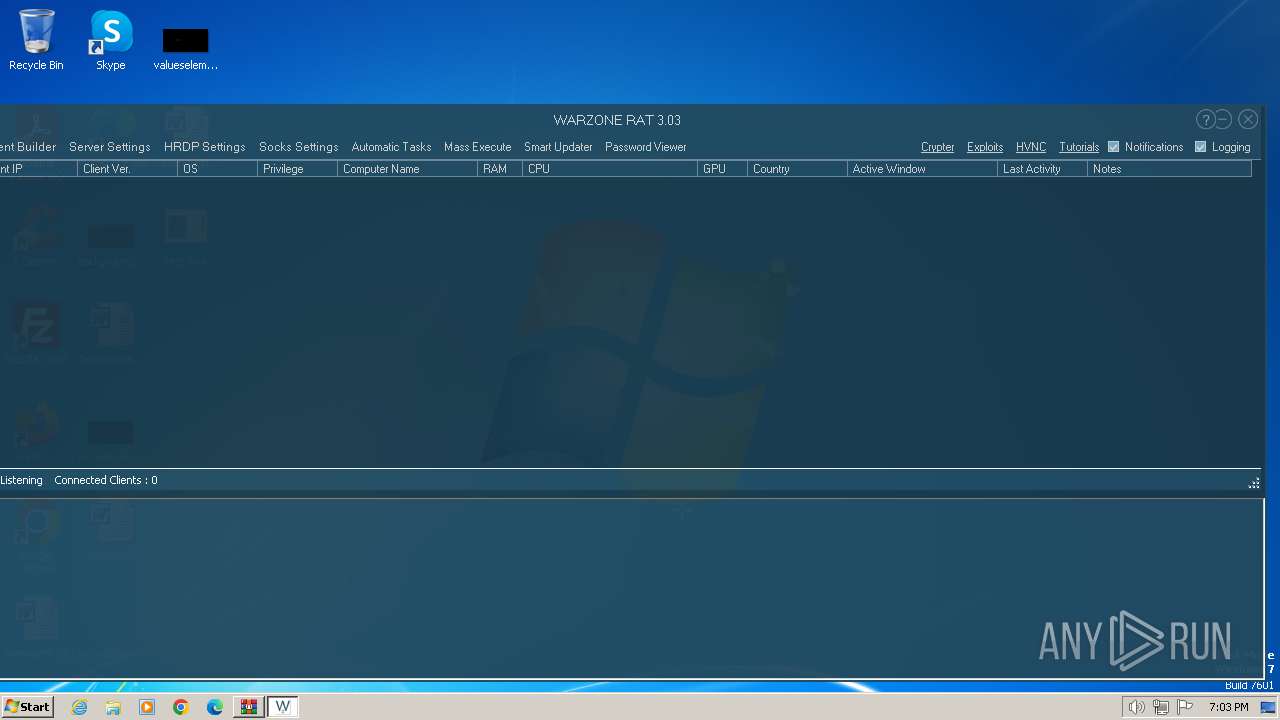Image resolution: width=1280 pixels, height=720 pixels.
Task: Open the Tutorials link
Action: click(1079, 147)
